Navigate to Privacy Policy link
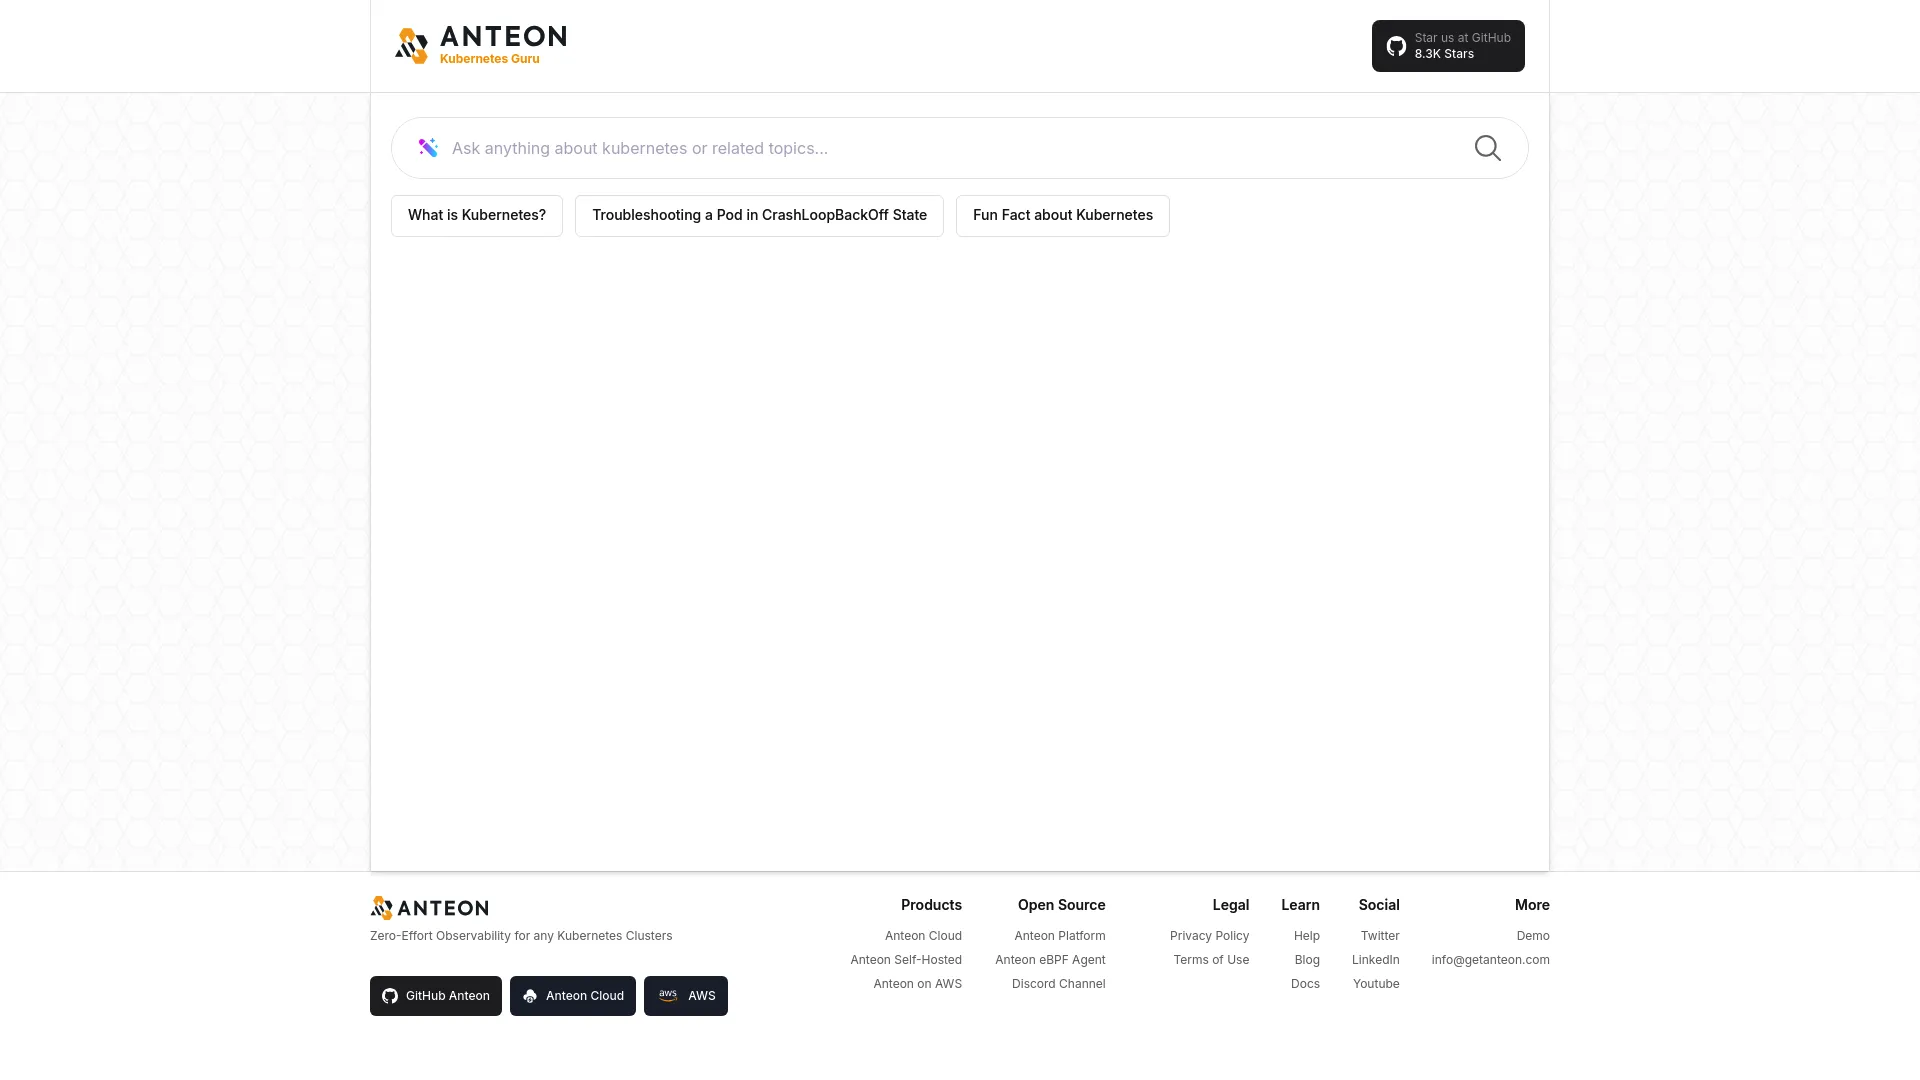 tap(1209, 935)
